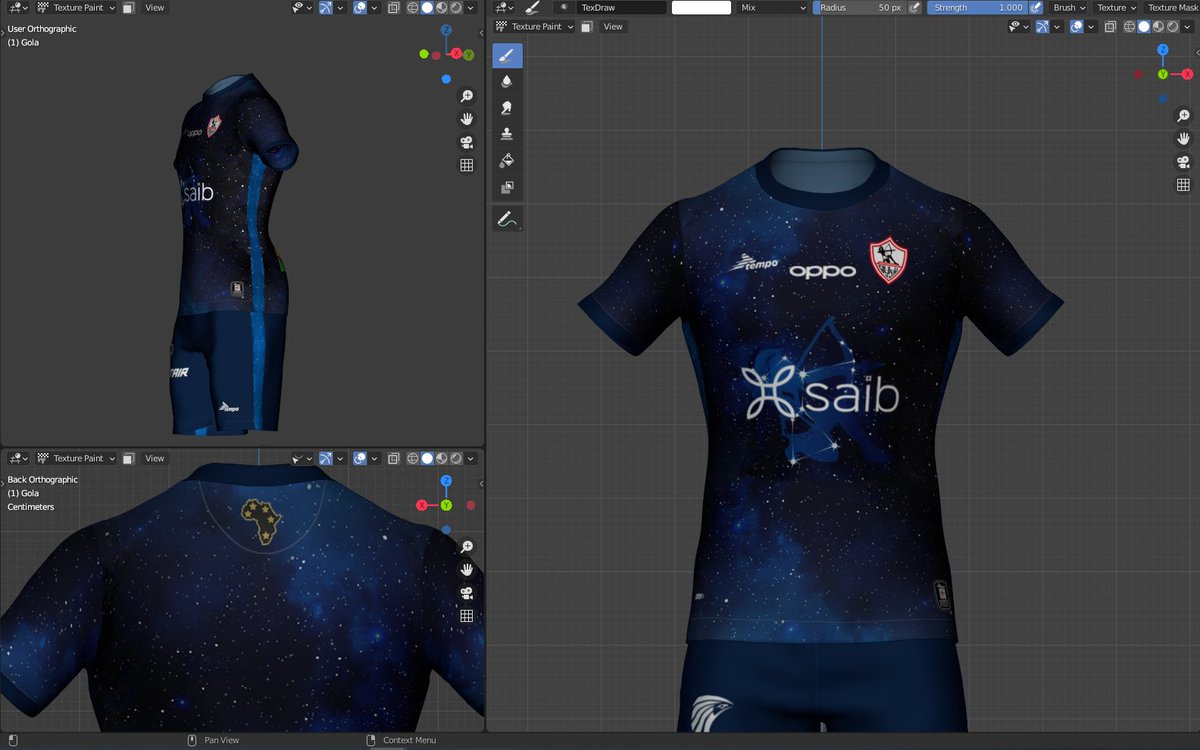Viewport: 1200px width, 750px height.
Task: Open editor type dropdown in User Orthographic header
Action: pyautogui.click(x=18, y=7)
